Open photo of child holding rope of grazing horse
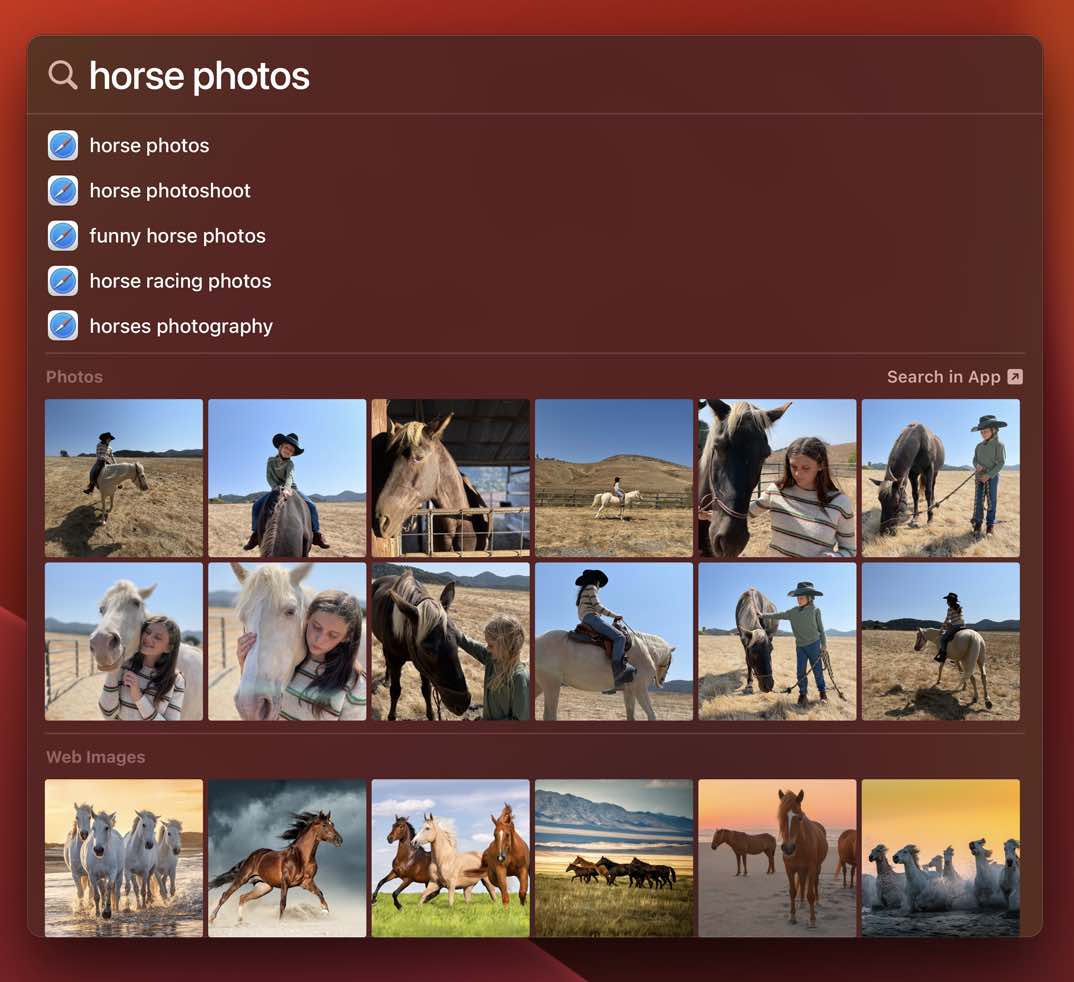Viewport: 1074px width, 982px height. tap(940, 478)
